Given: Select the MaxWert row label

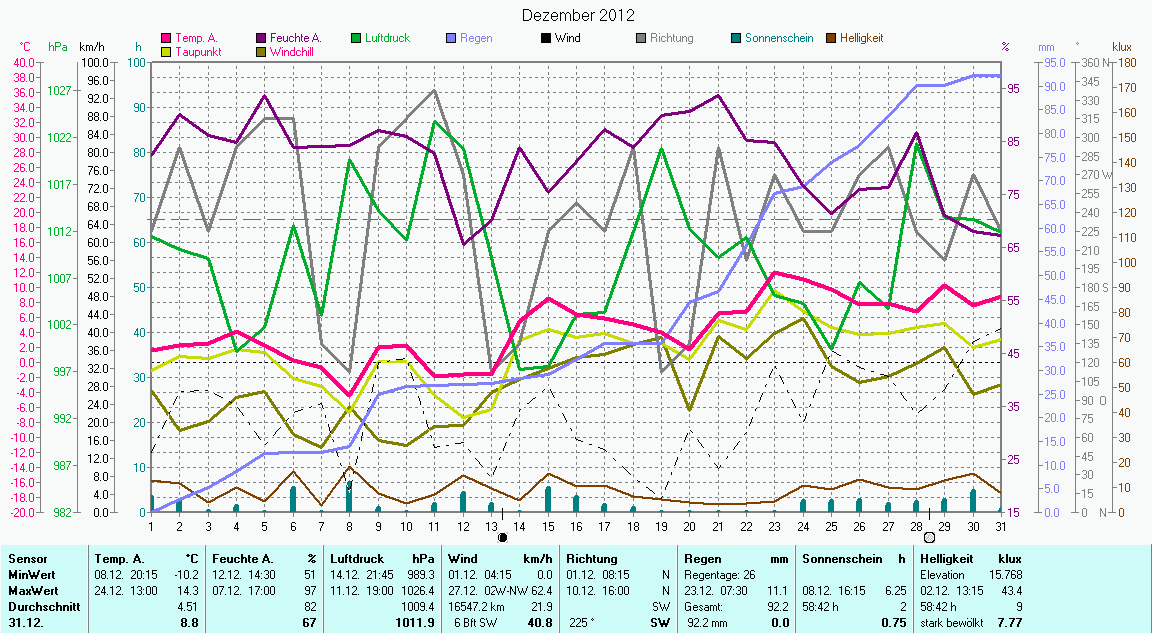Looking at the screenshot, I should coord(32,591).
